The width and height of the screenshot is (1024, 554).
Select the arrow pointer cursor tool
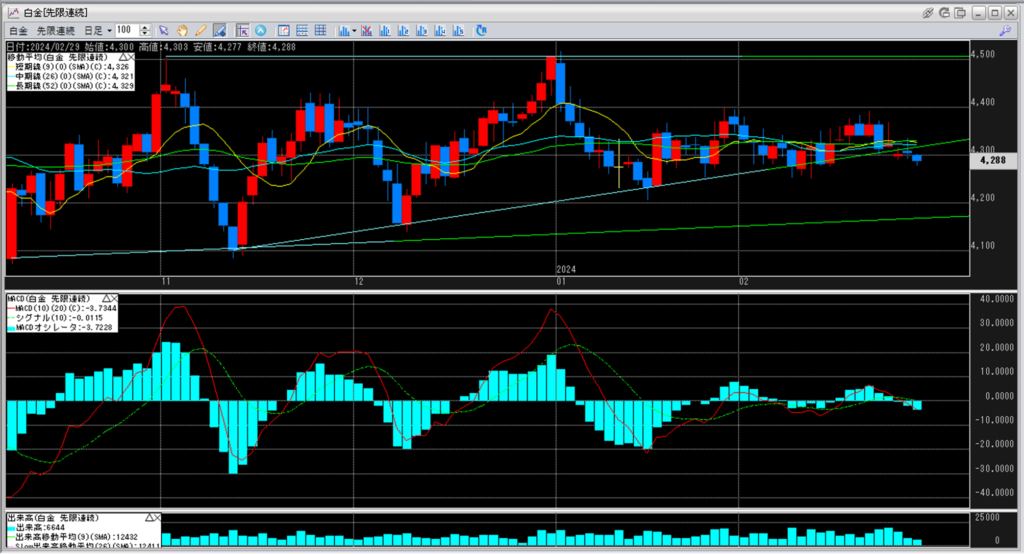163,31
